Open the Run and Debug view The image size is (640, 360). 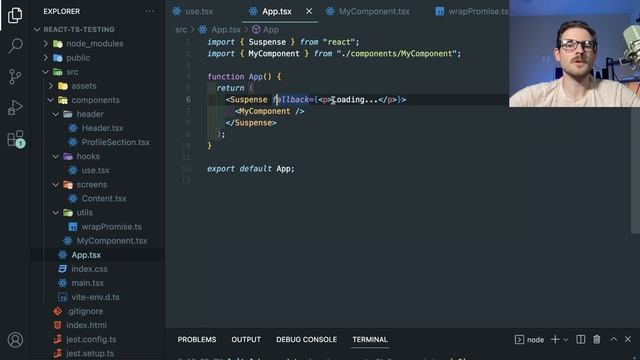click(15, 108)
